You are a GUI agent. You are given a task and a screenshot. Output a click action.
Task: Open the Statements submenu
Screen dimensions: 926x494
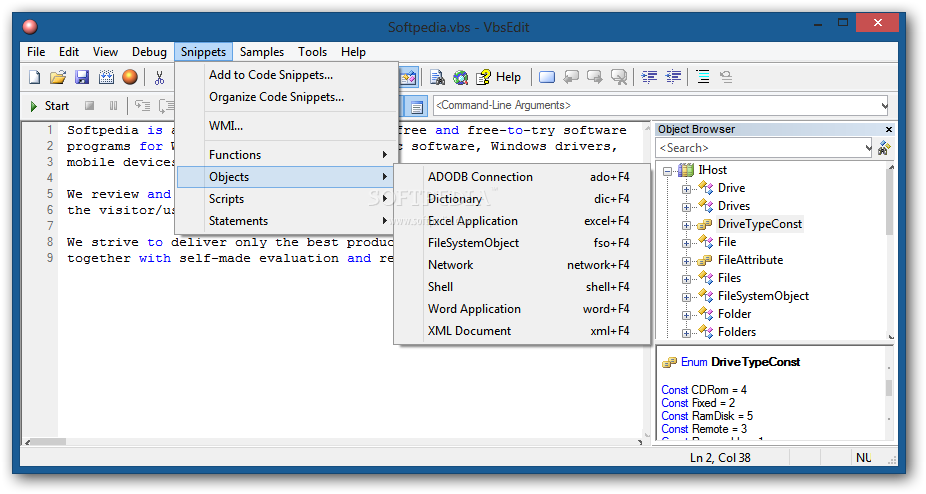(286, 221)
